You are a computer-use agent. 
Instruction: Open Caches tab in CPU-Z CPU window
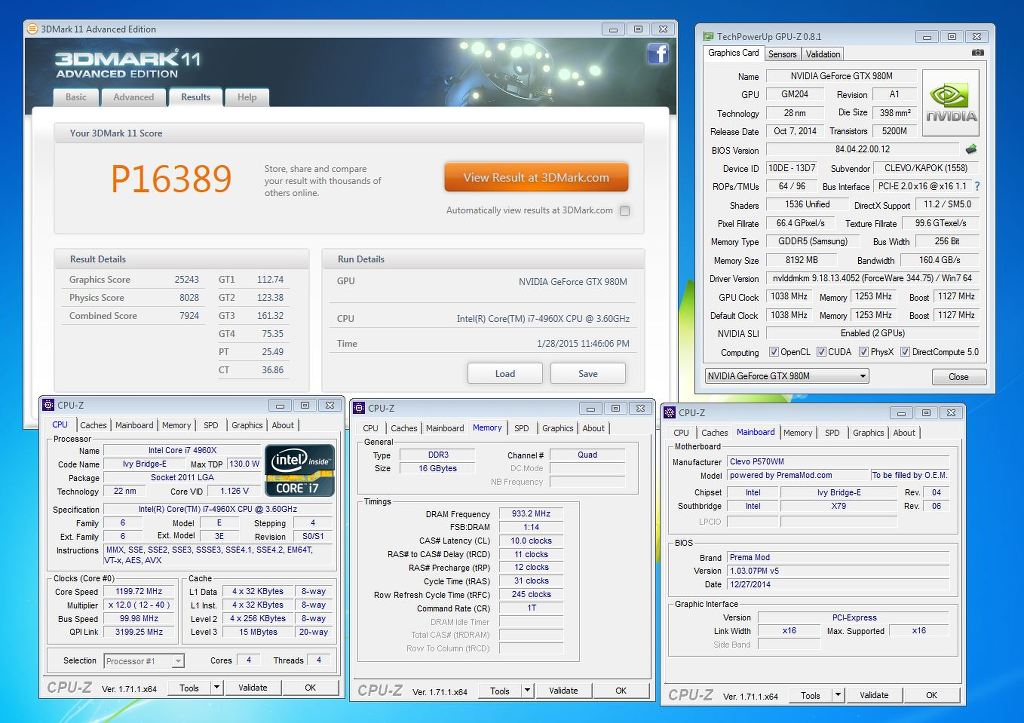click(93, 425)
